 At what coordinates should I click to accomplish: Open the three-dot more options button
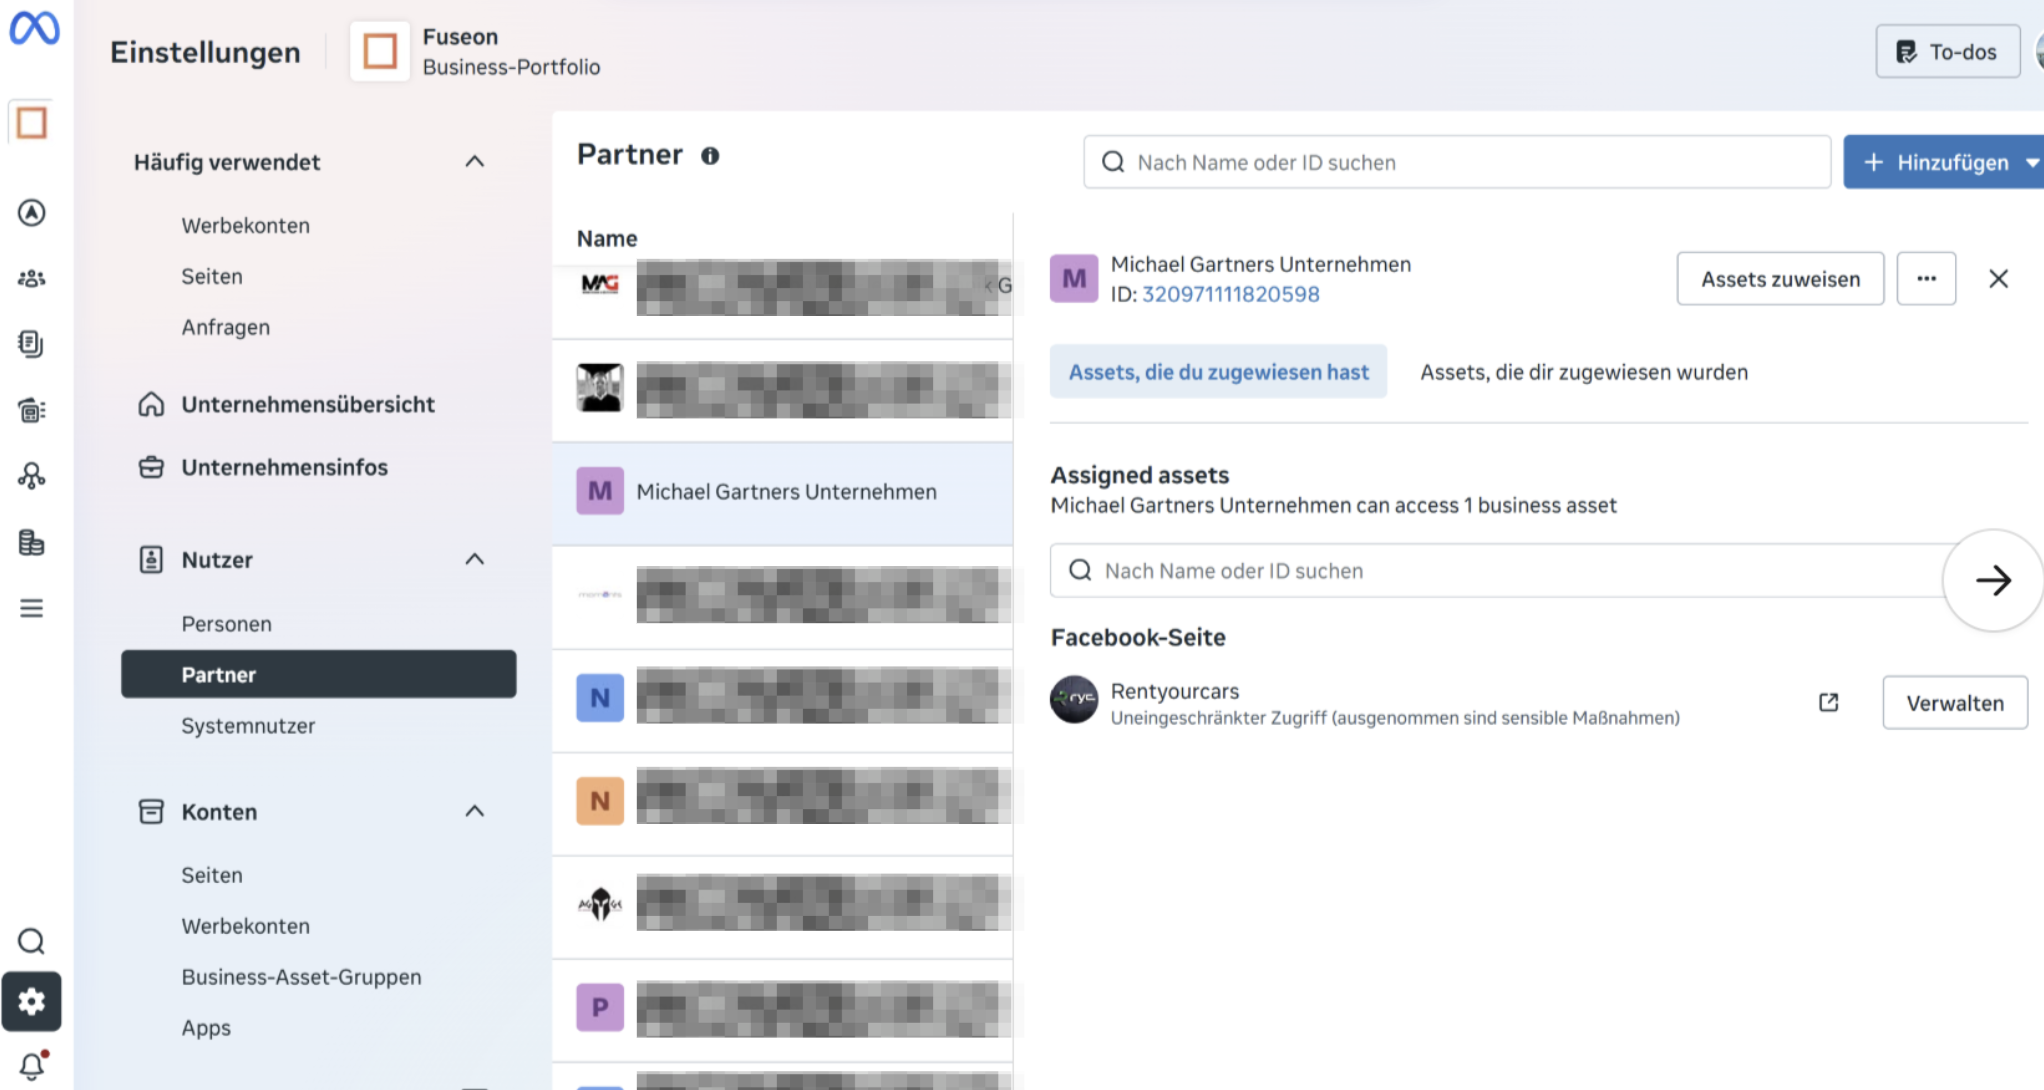click(1926, 279)
